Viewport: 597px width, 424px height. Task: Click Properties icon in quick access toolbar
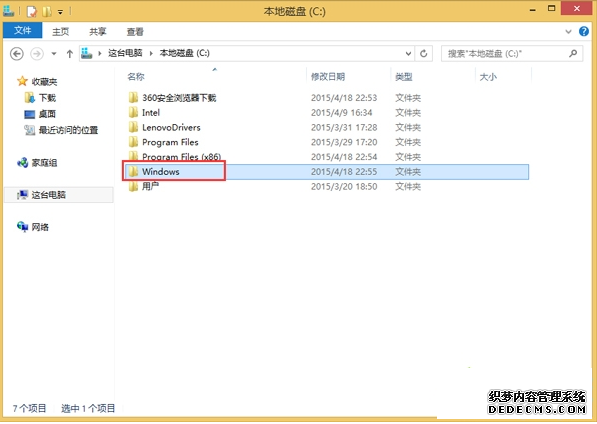tap(32, 12)
